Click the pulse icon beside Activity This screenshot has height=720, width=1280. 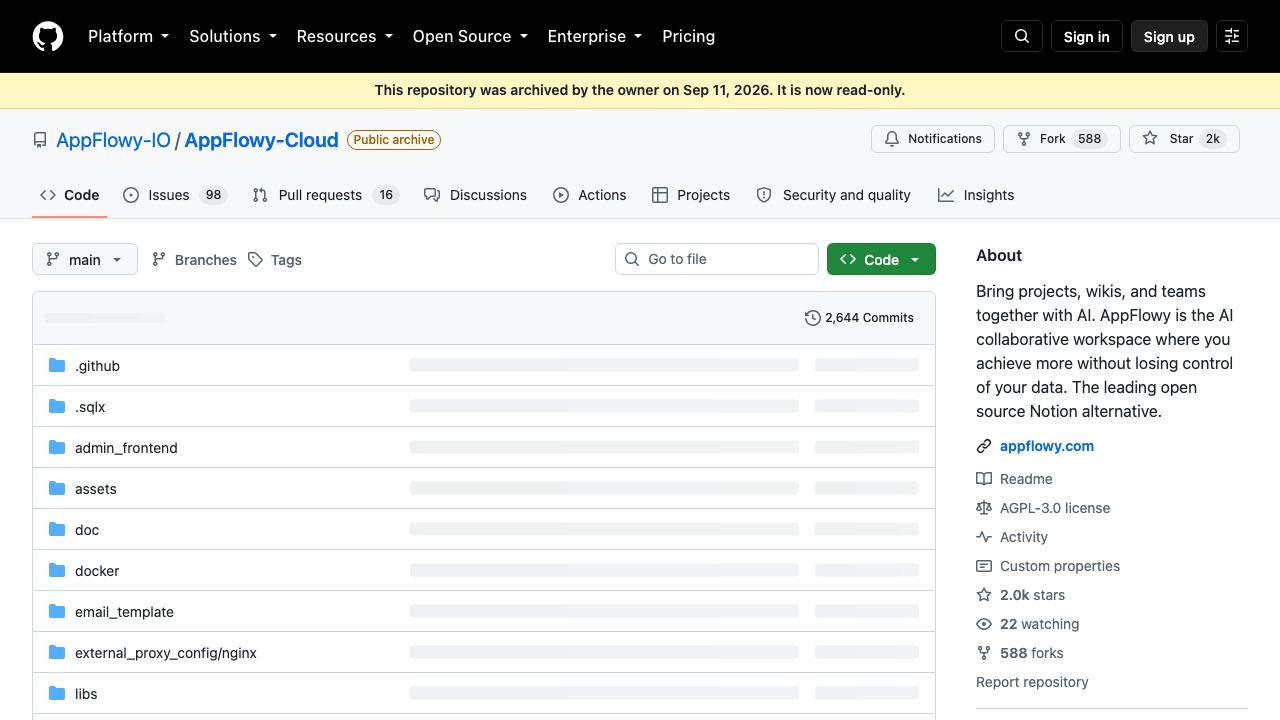pos(984,537)
